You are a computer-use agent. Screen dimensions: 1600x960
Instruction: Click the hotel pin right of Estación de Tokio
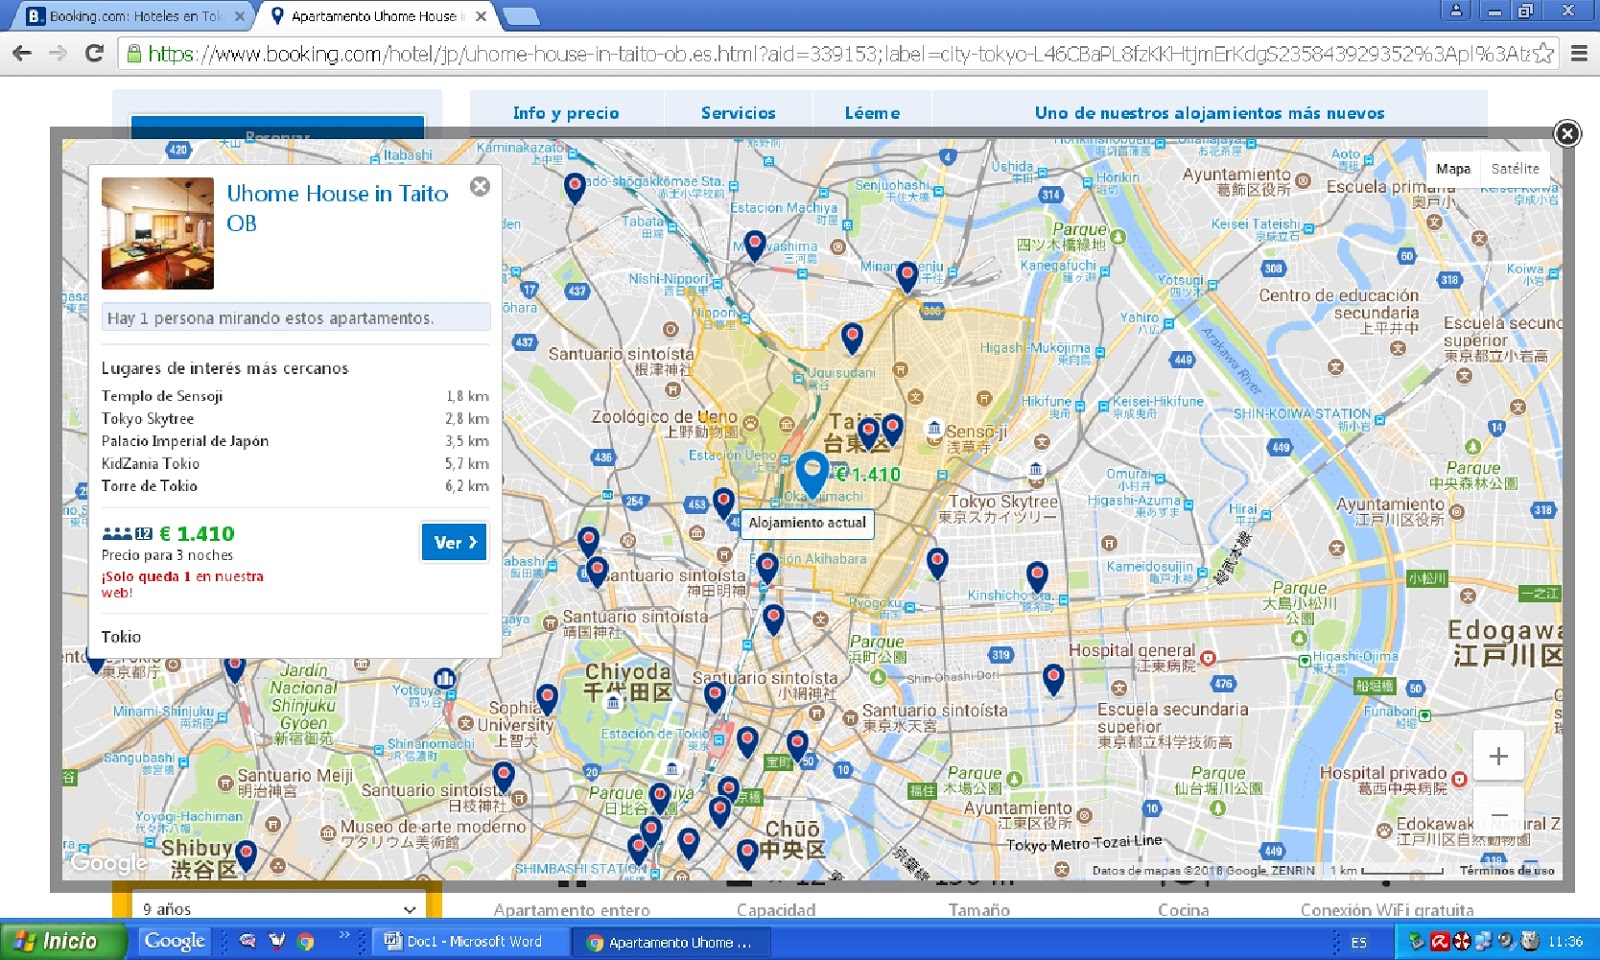(747, 741)
